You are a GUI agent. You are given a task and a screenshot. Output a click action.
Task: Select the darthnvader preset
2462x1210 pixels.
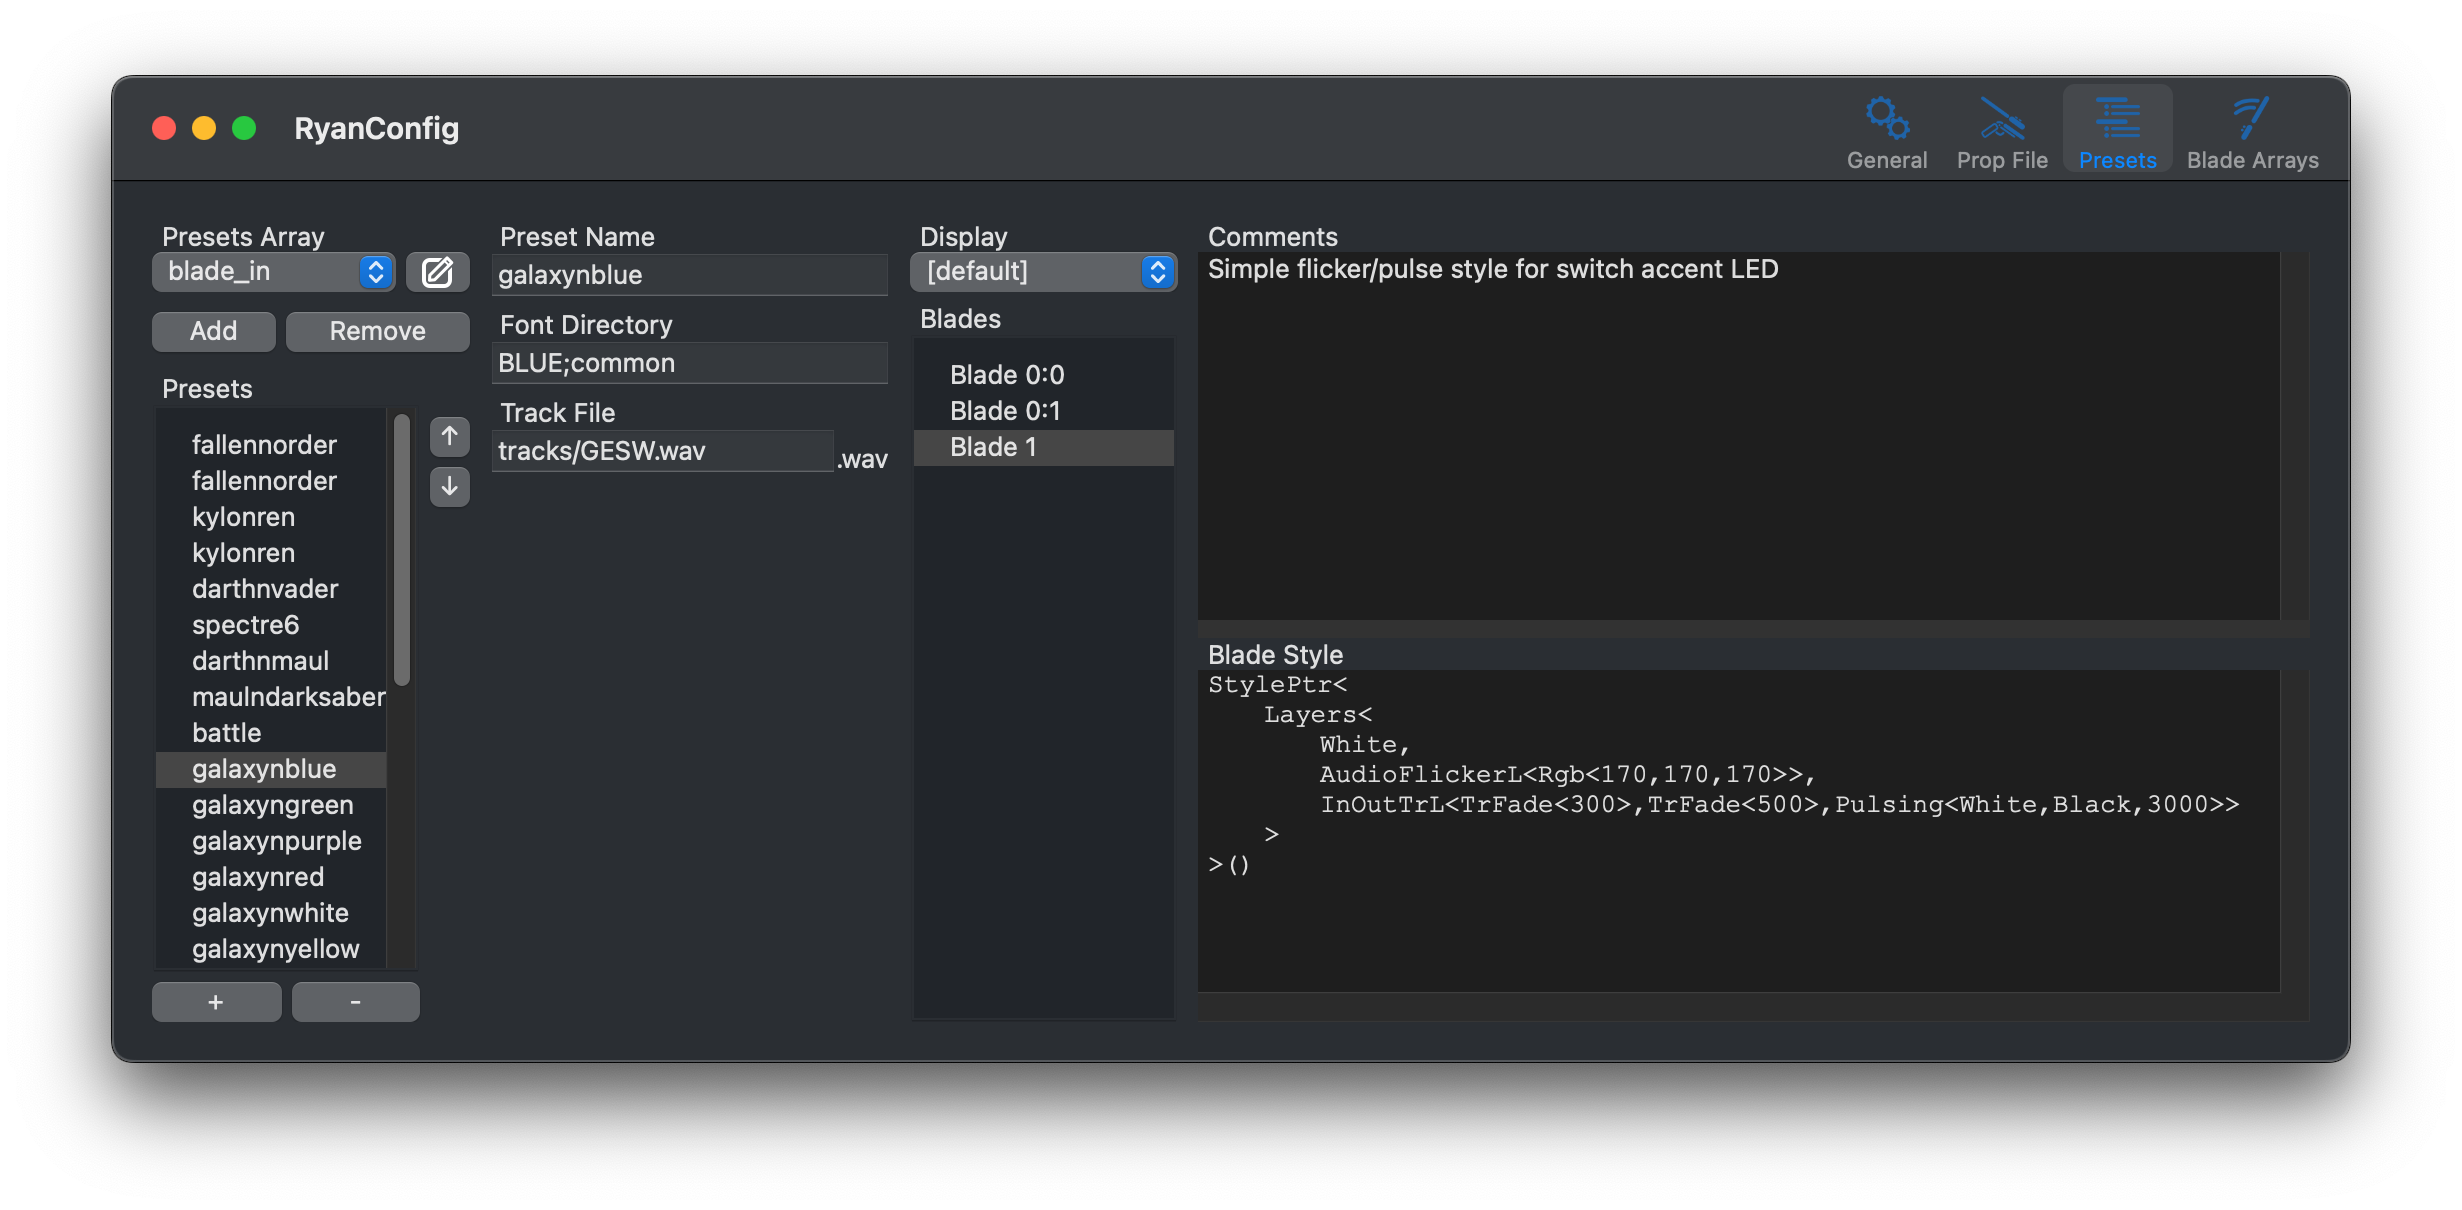tap(265, 589)
